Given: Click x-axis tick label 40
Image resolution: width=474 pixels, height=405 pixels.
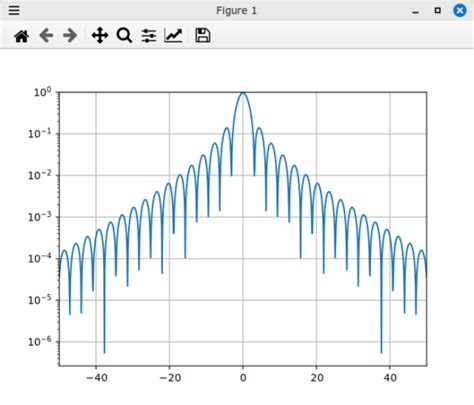Looking at the screenshot, I should [390, 378].
